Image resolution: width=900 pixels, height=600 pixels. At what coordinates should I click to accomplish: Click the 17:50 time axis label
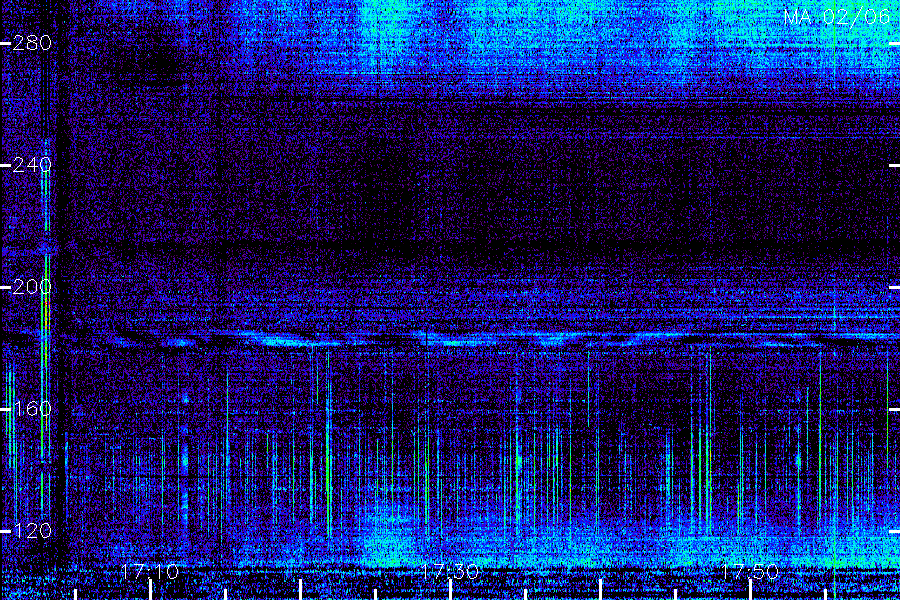[750, 572]
